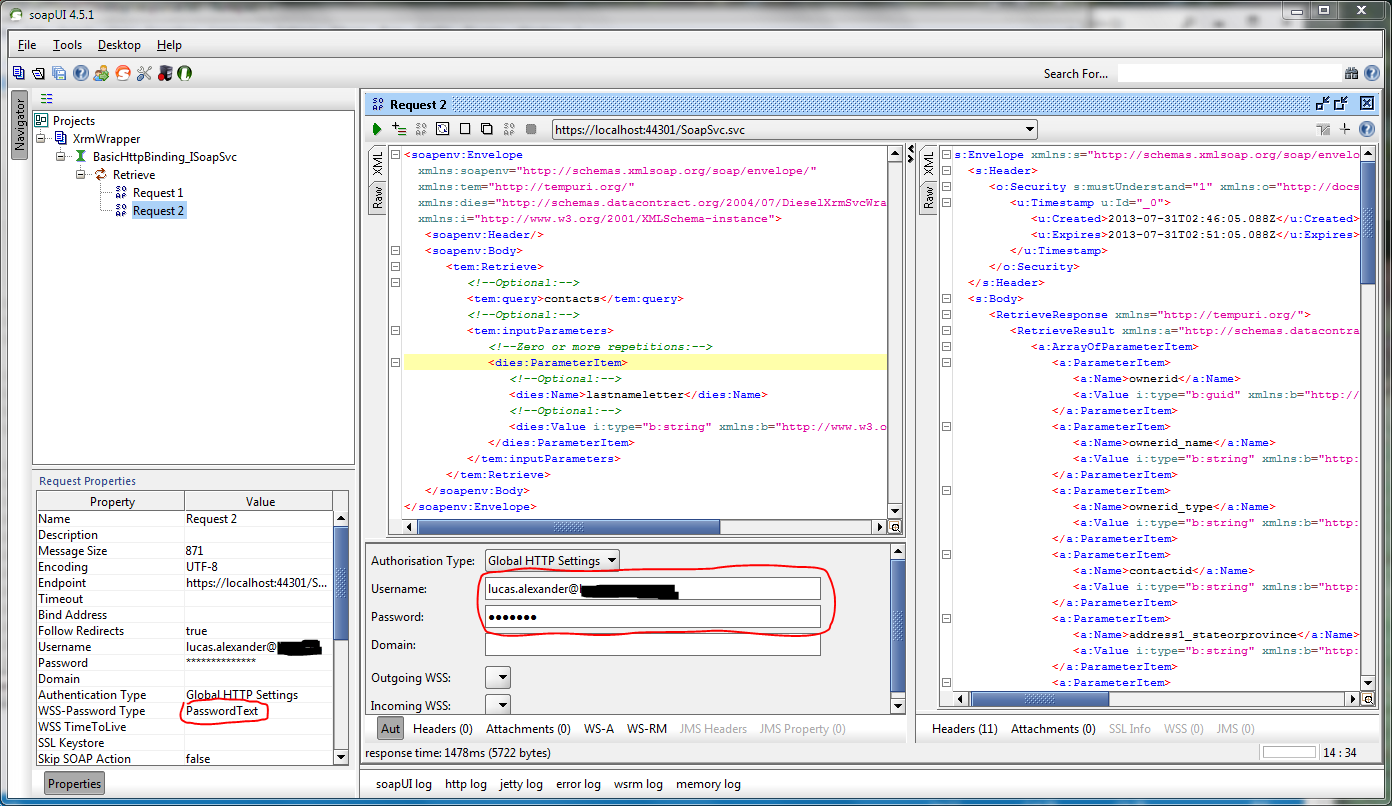Add request to MockService icon

pos(421,129)
